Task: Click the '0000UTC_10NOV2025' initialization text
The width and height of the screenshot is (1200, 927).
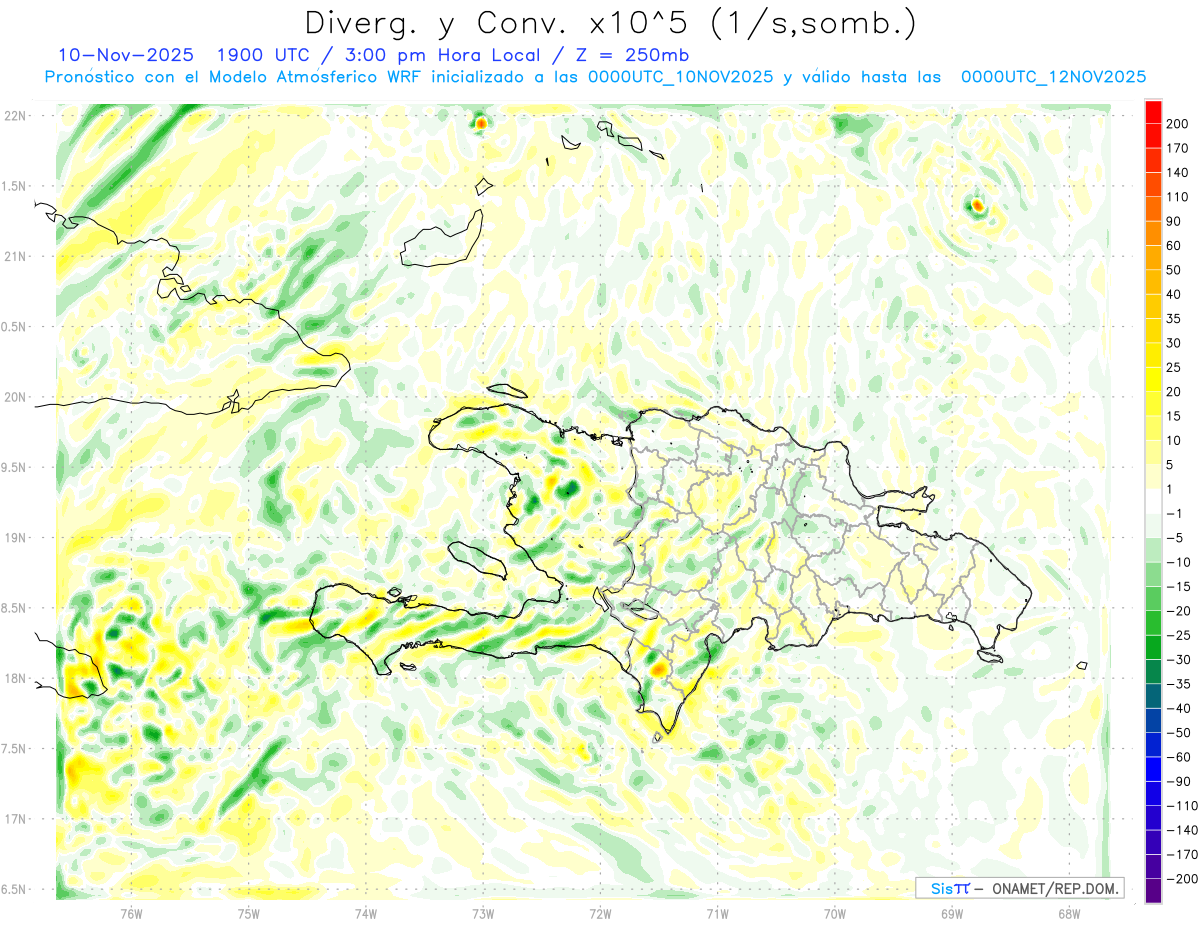Action: [x=681, y=76]
